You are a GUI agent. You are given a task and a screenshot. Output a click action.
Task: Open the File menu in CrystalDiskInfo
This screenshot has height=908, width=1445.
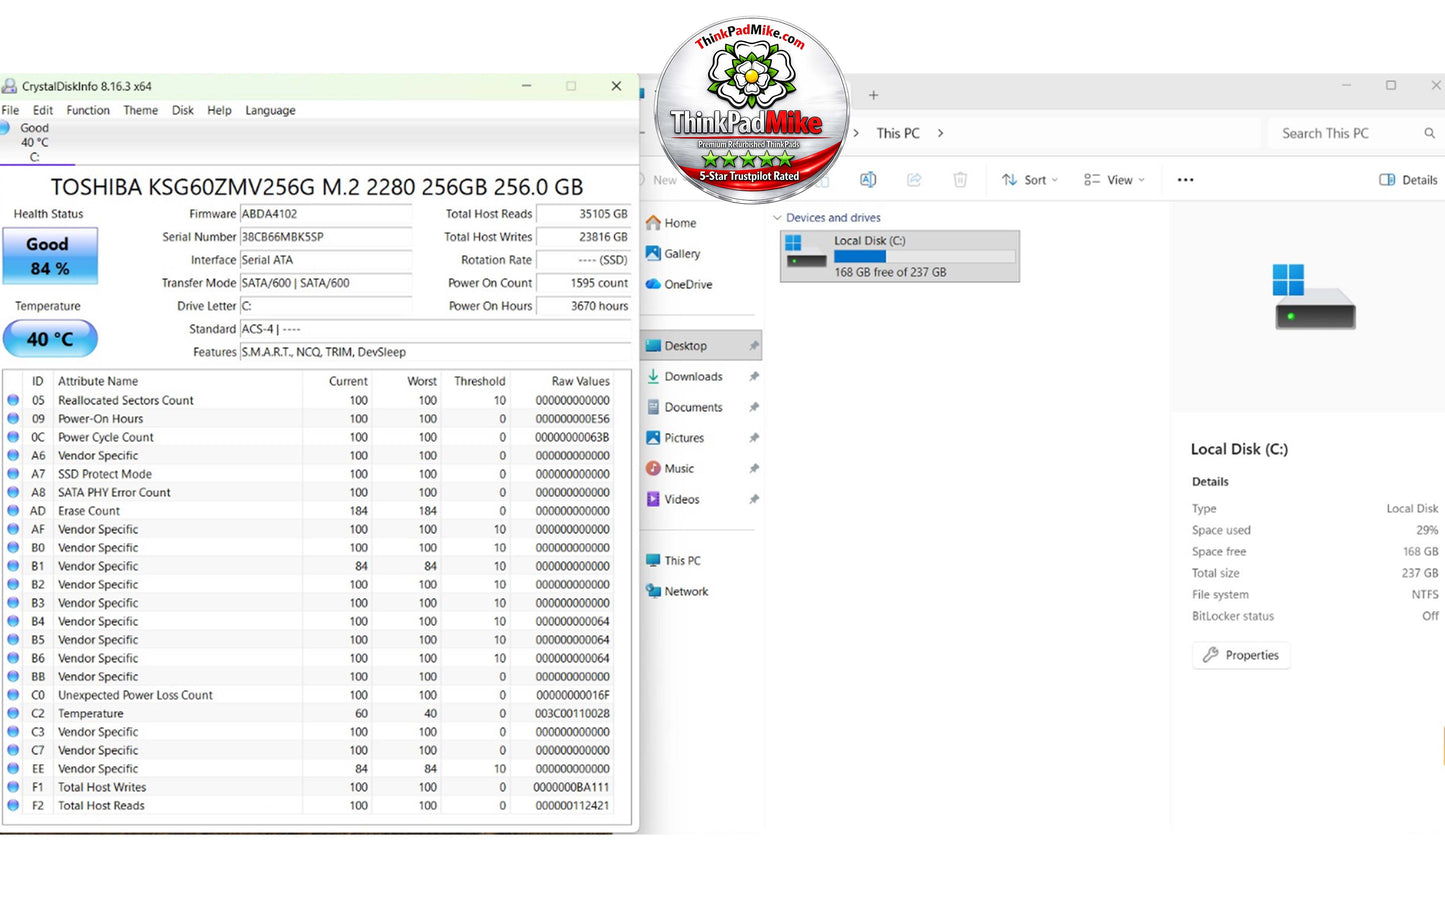[10, 110]
